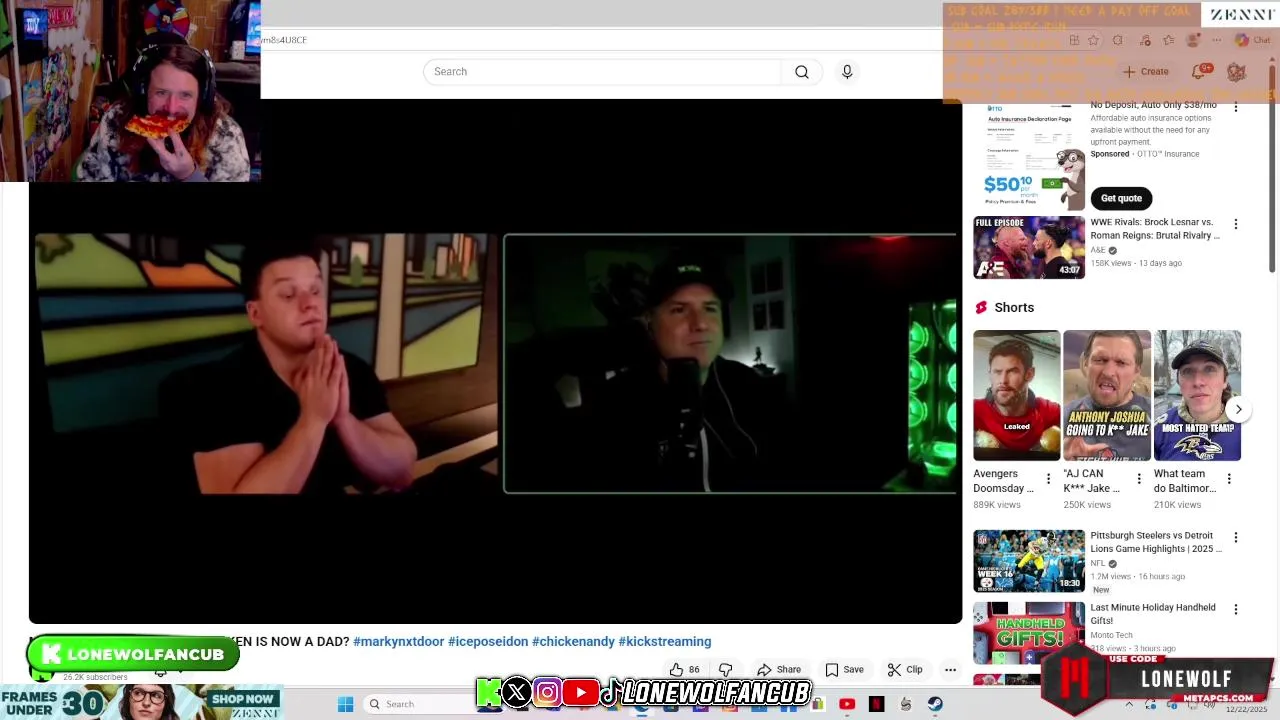Image resolution: width=1280 pixels, height=720 pixels.
Task: Open Avengers Doomsday short thumbnail
Action: tap(1017, 396)
